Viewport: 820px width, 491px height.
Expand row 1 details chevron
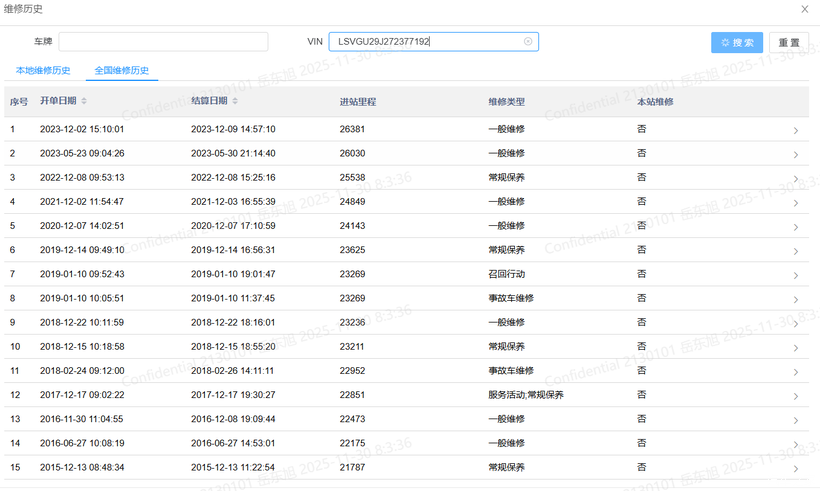(x=795, y=131)
